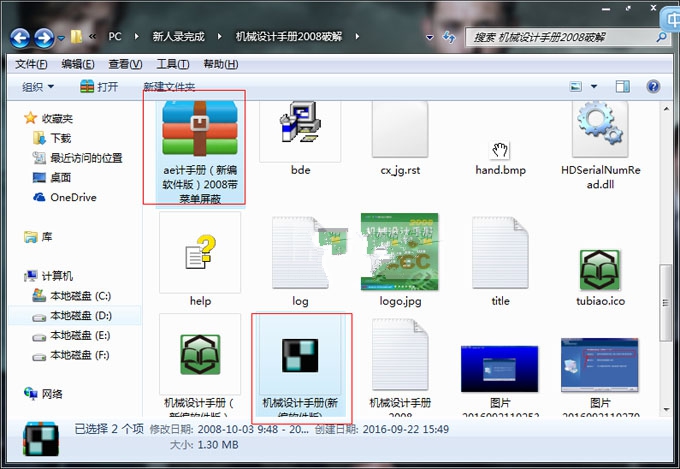Open 本地磁盘 (F:) in the sidebar
Screen dimensions: 680x469
click(80, 355)
